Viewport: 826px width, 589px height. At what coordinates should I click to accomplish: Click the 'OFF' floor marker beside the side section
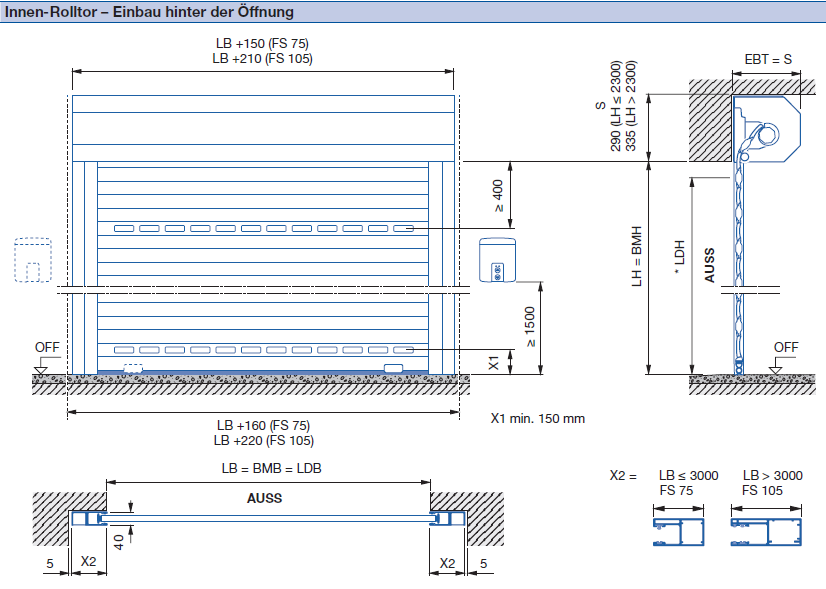point(786,348)
